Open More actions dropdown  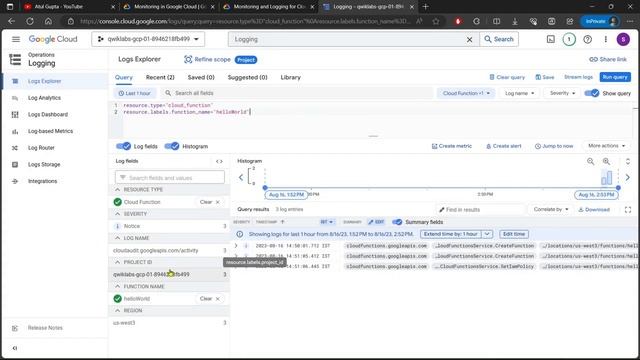coord(607,146)
